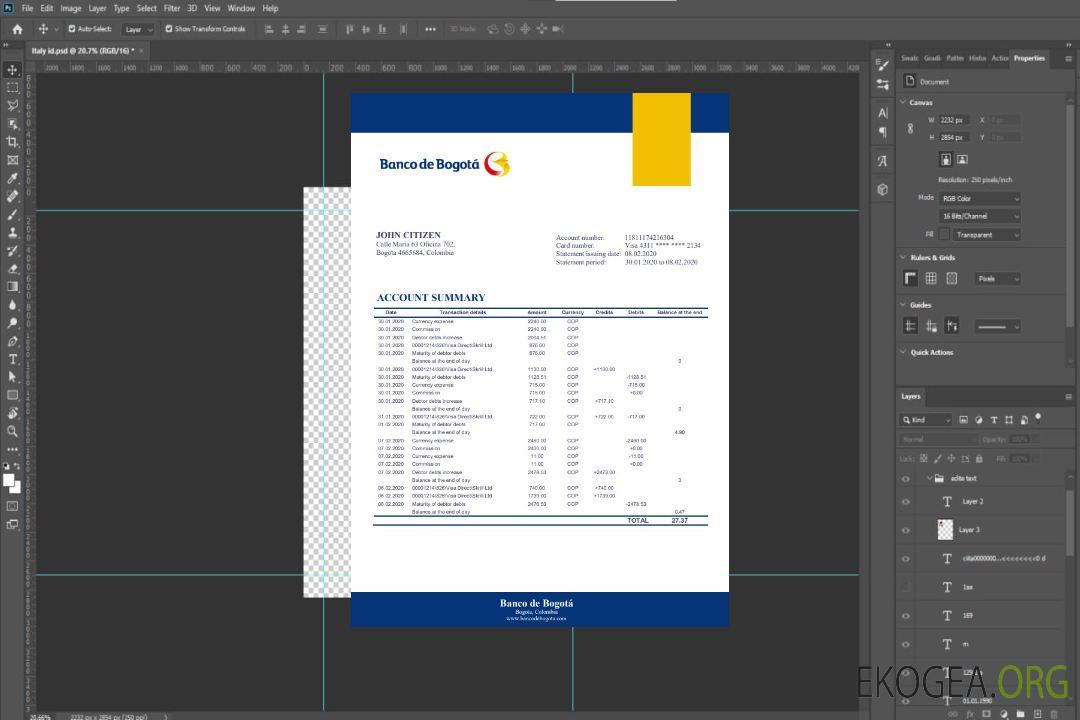Image resolution: width=1080 pixels, height=720 pixels.
Task: Select the Eraser tool
Action: (12, 269)
